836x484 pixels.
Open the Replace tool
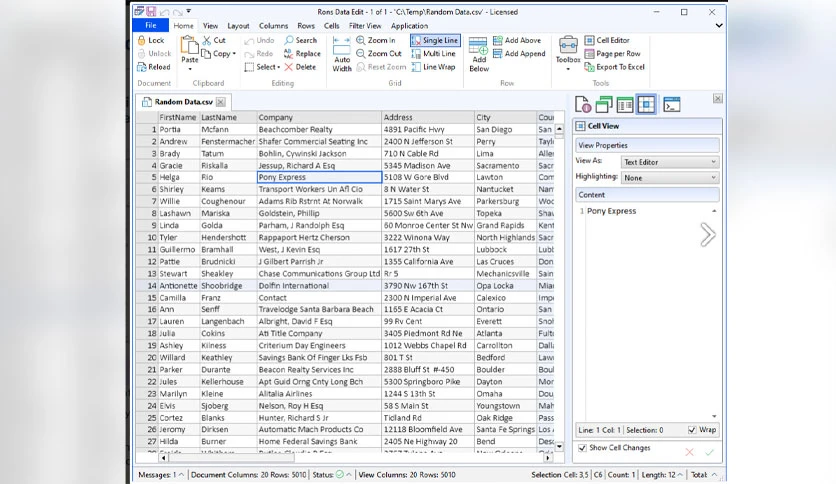[302, 53]
